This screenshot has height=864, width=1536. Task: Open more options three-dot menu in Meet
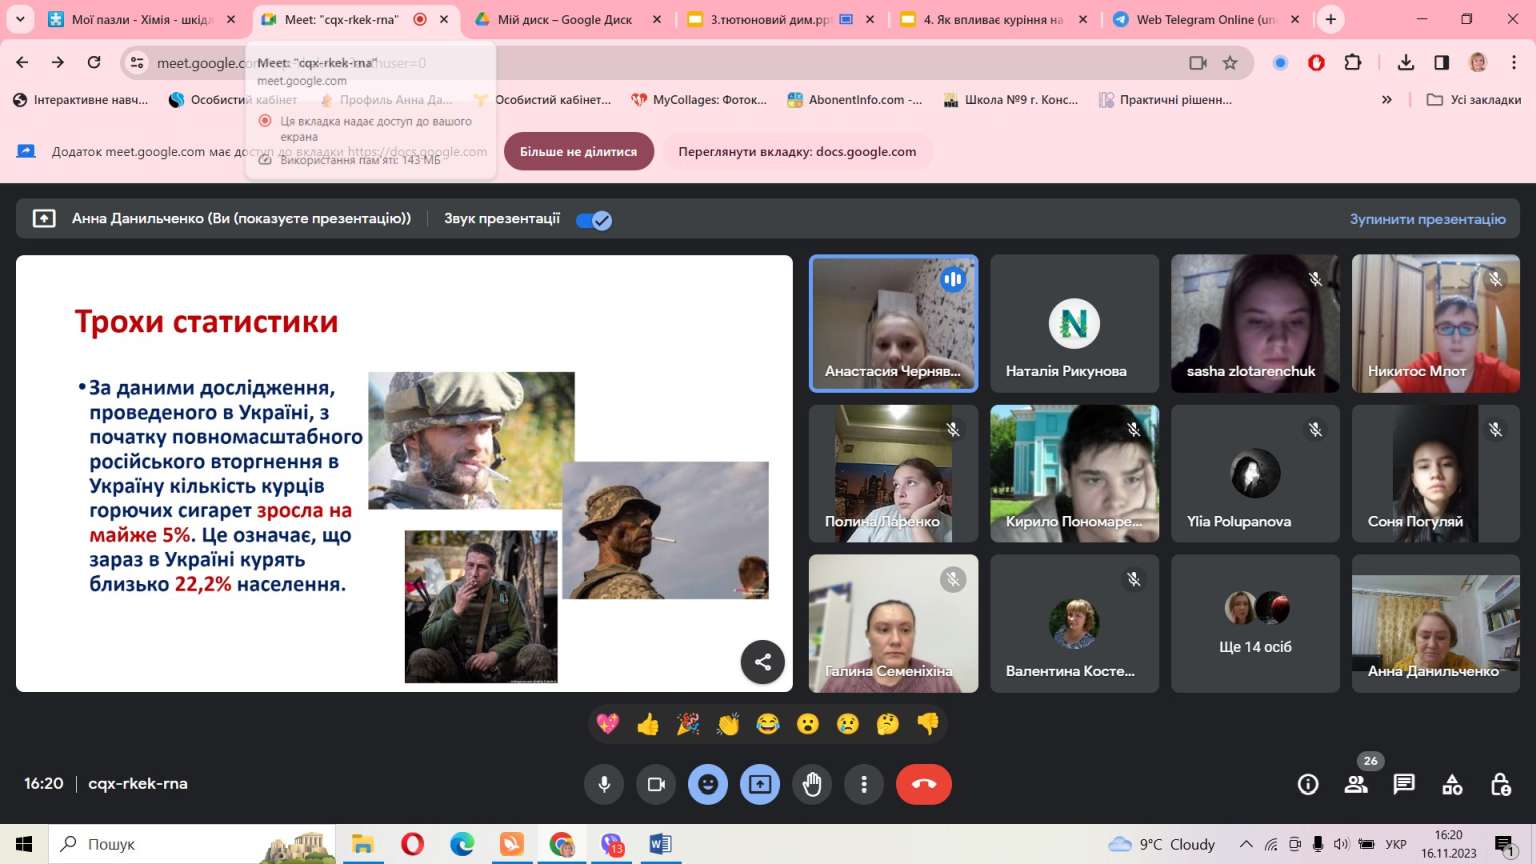tap(864, 784)
